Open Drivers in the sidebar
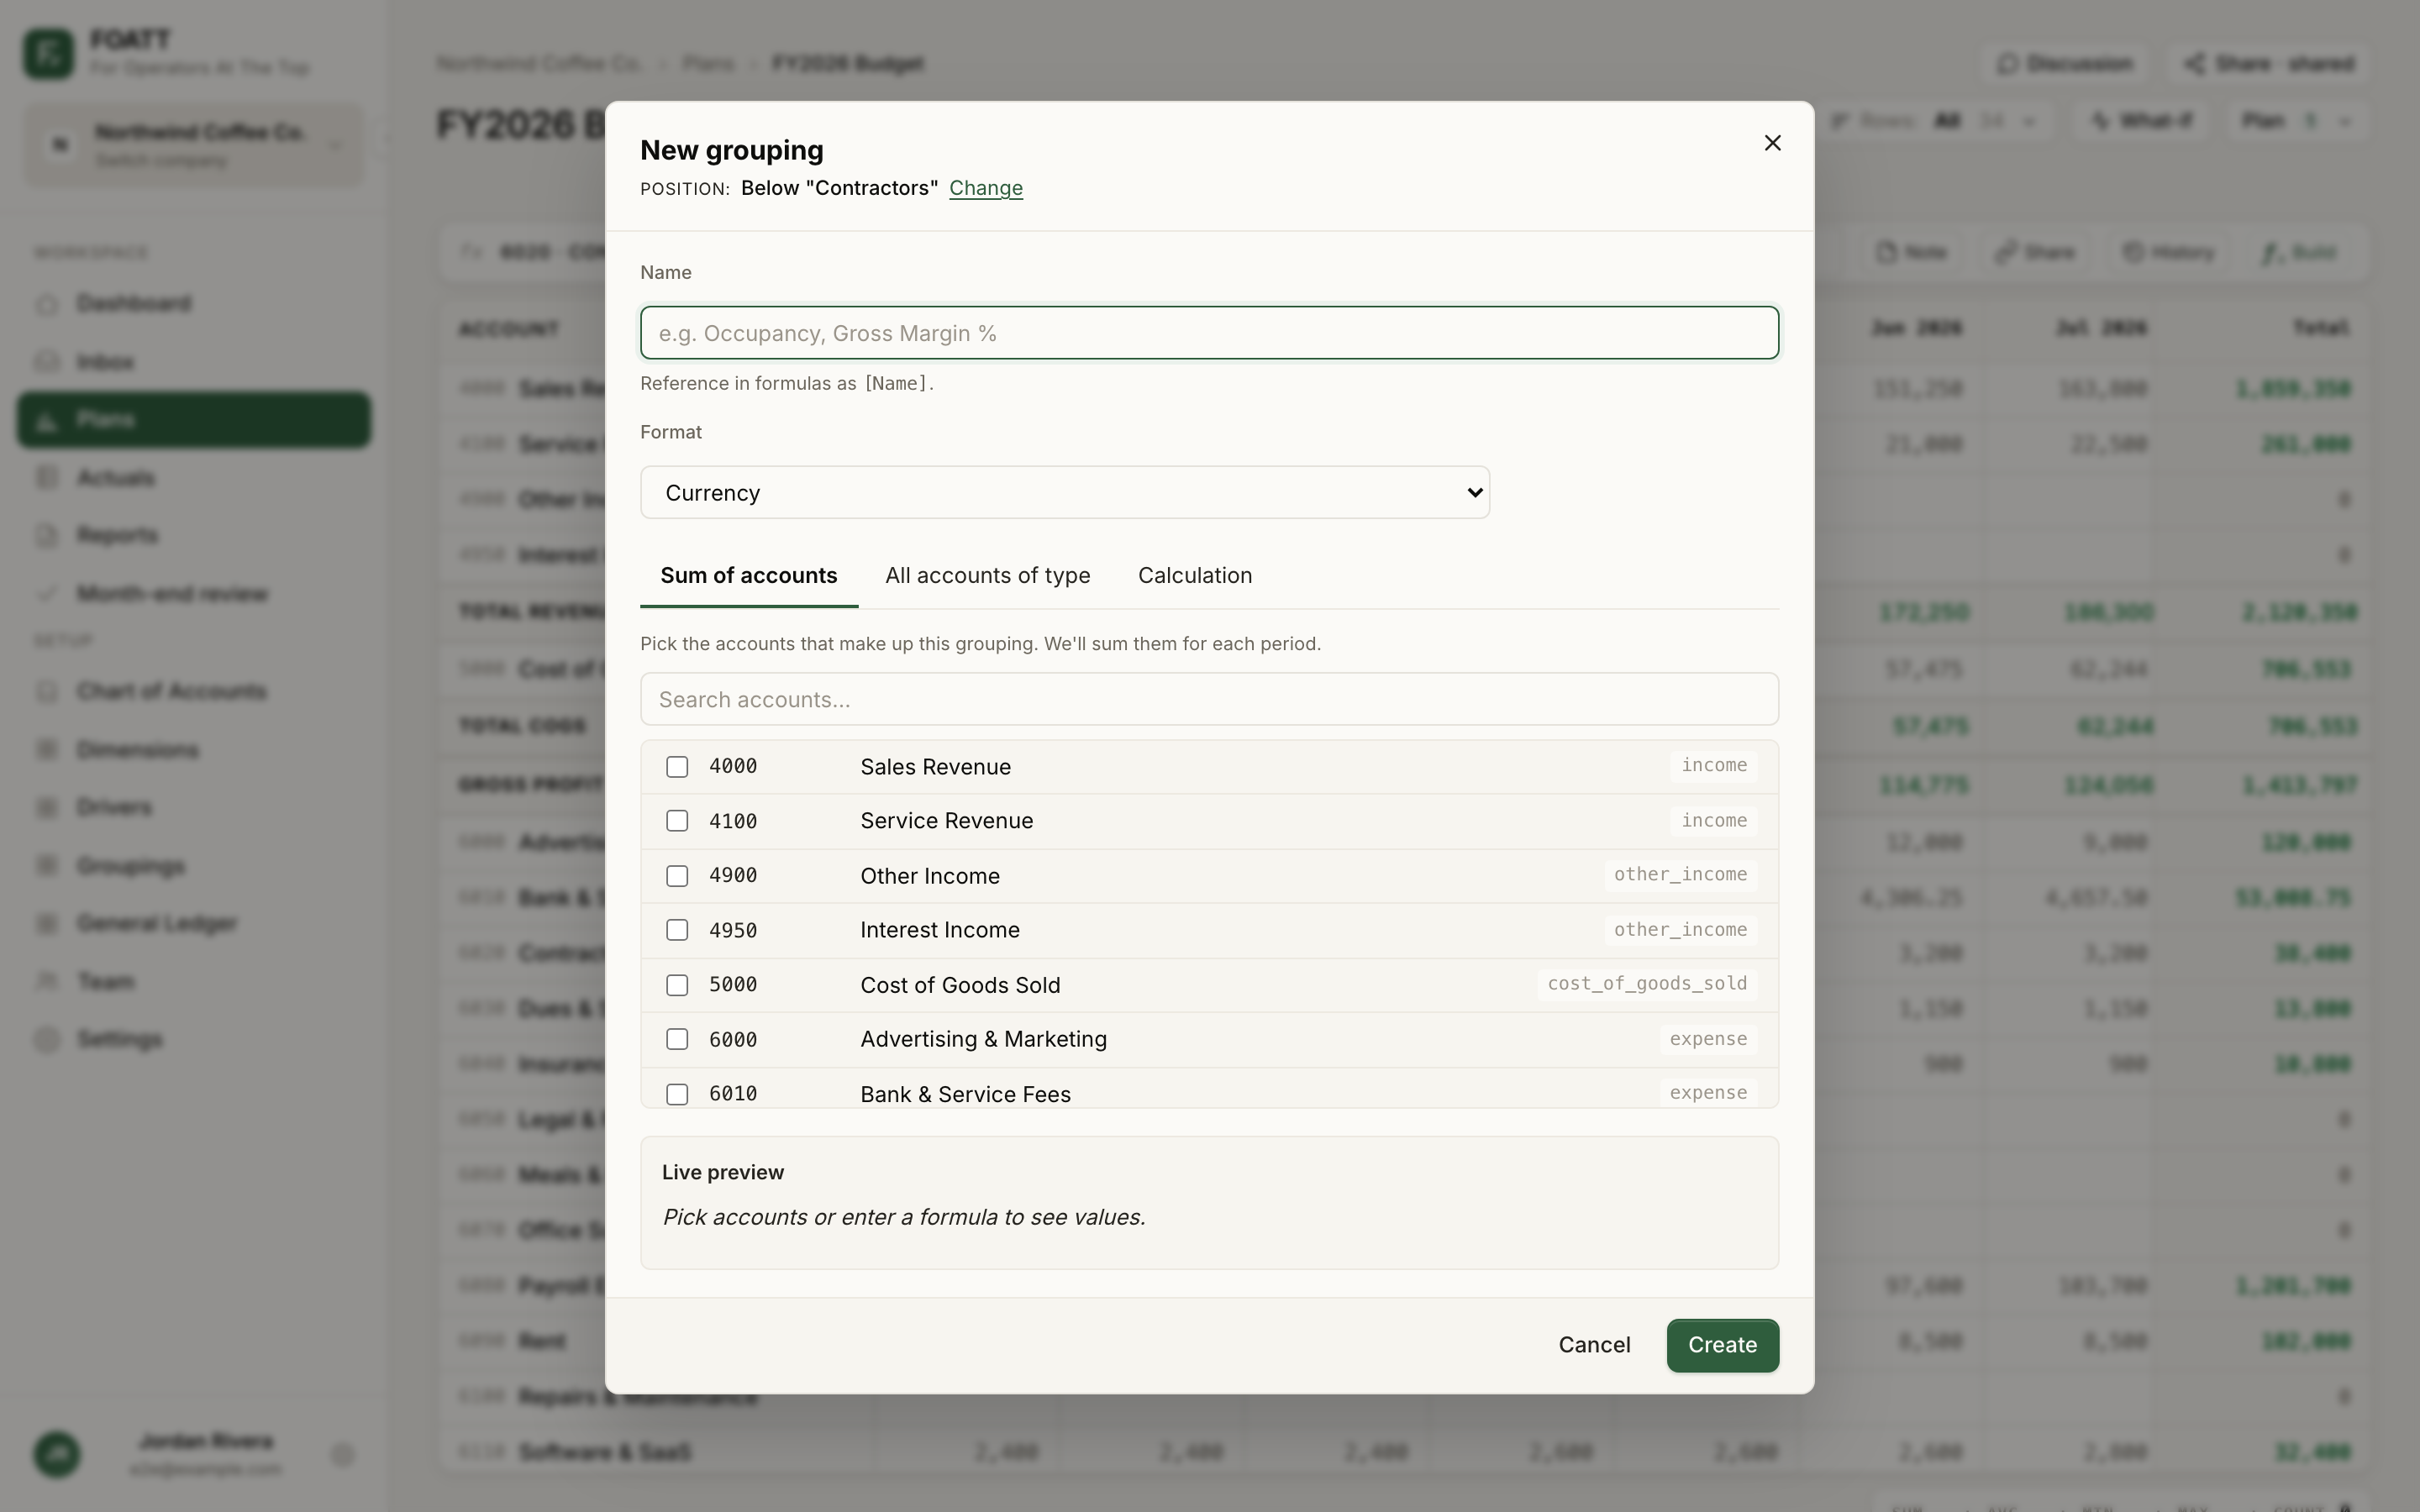This screenshot has height=1512, width=2420. tap(193, 807)
